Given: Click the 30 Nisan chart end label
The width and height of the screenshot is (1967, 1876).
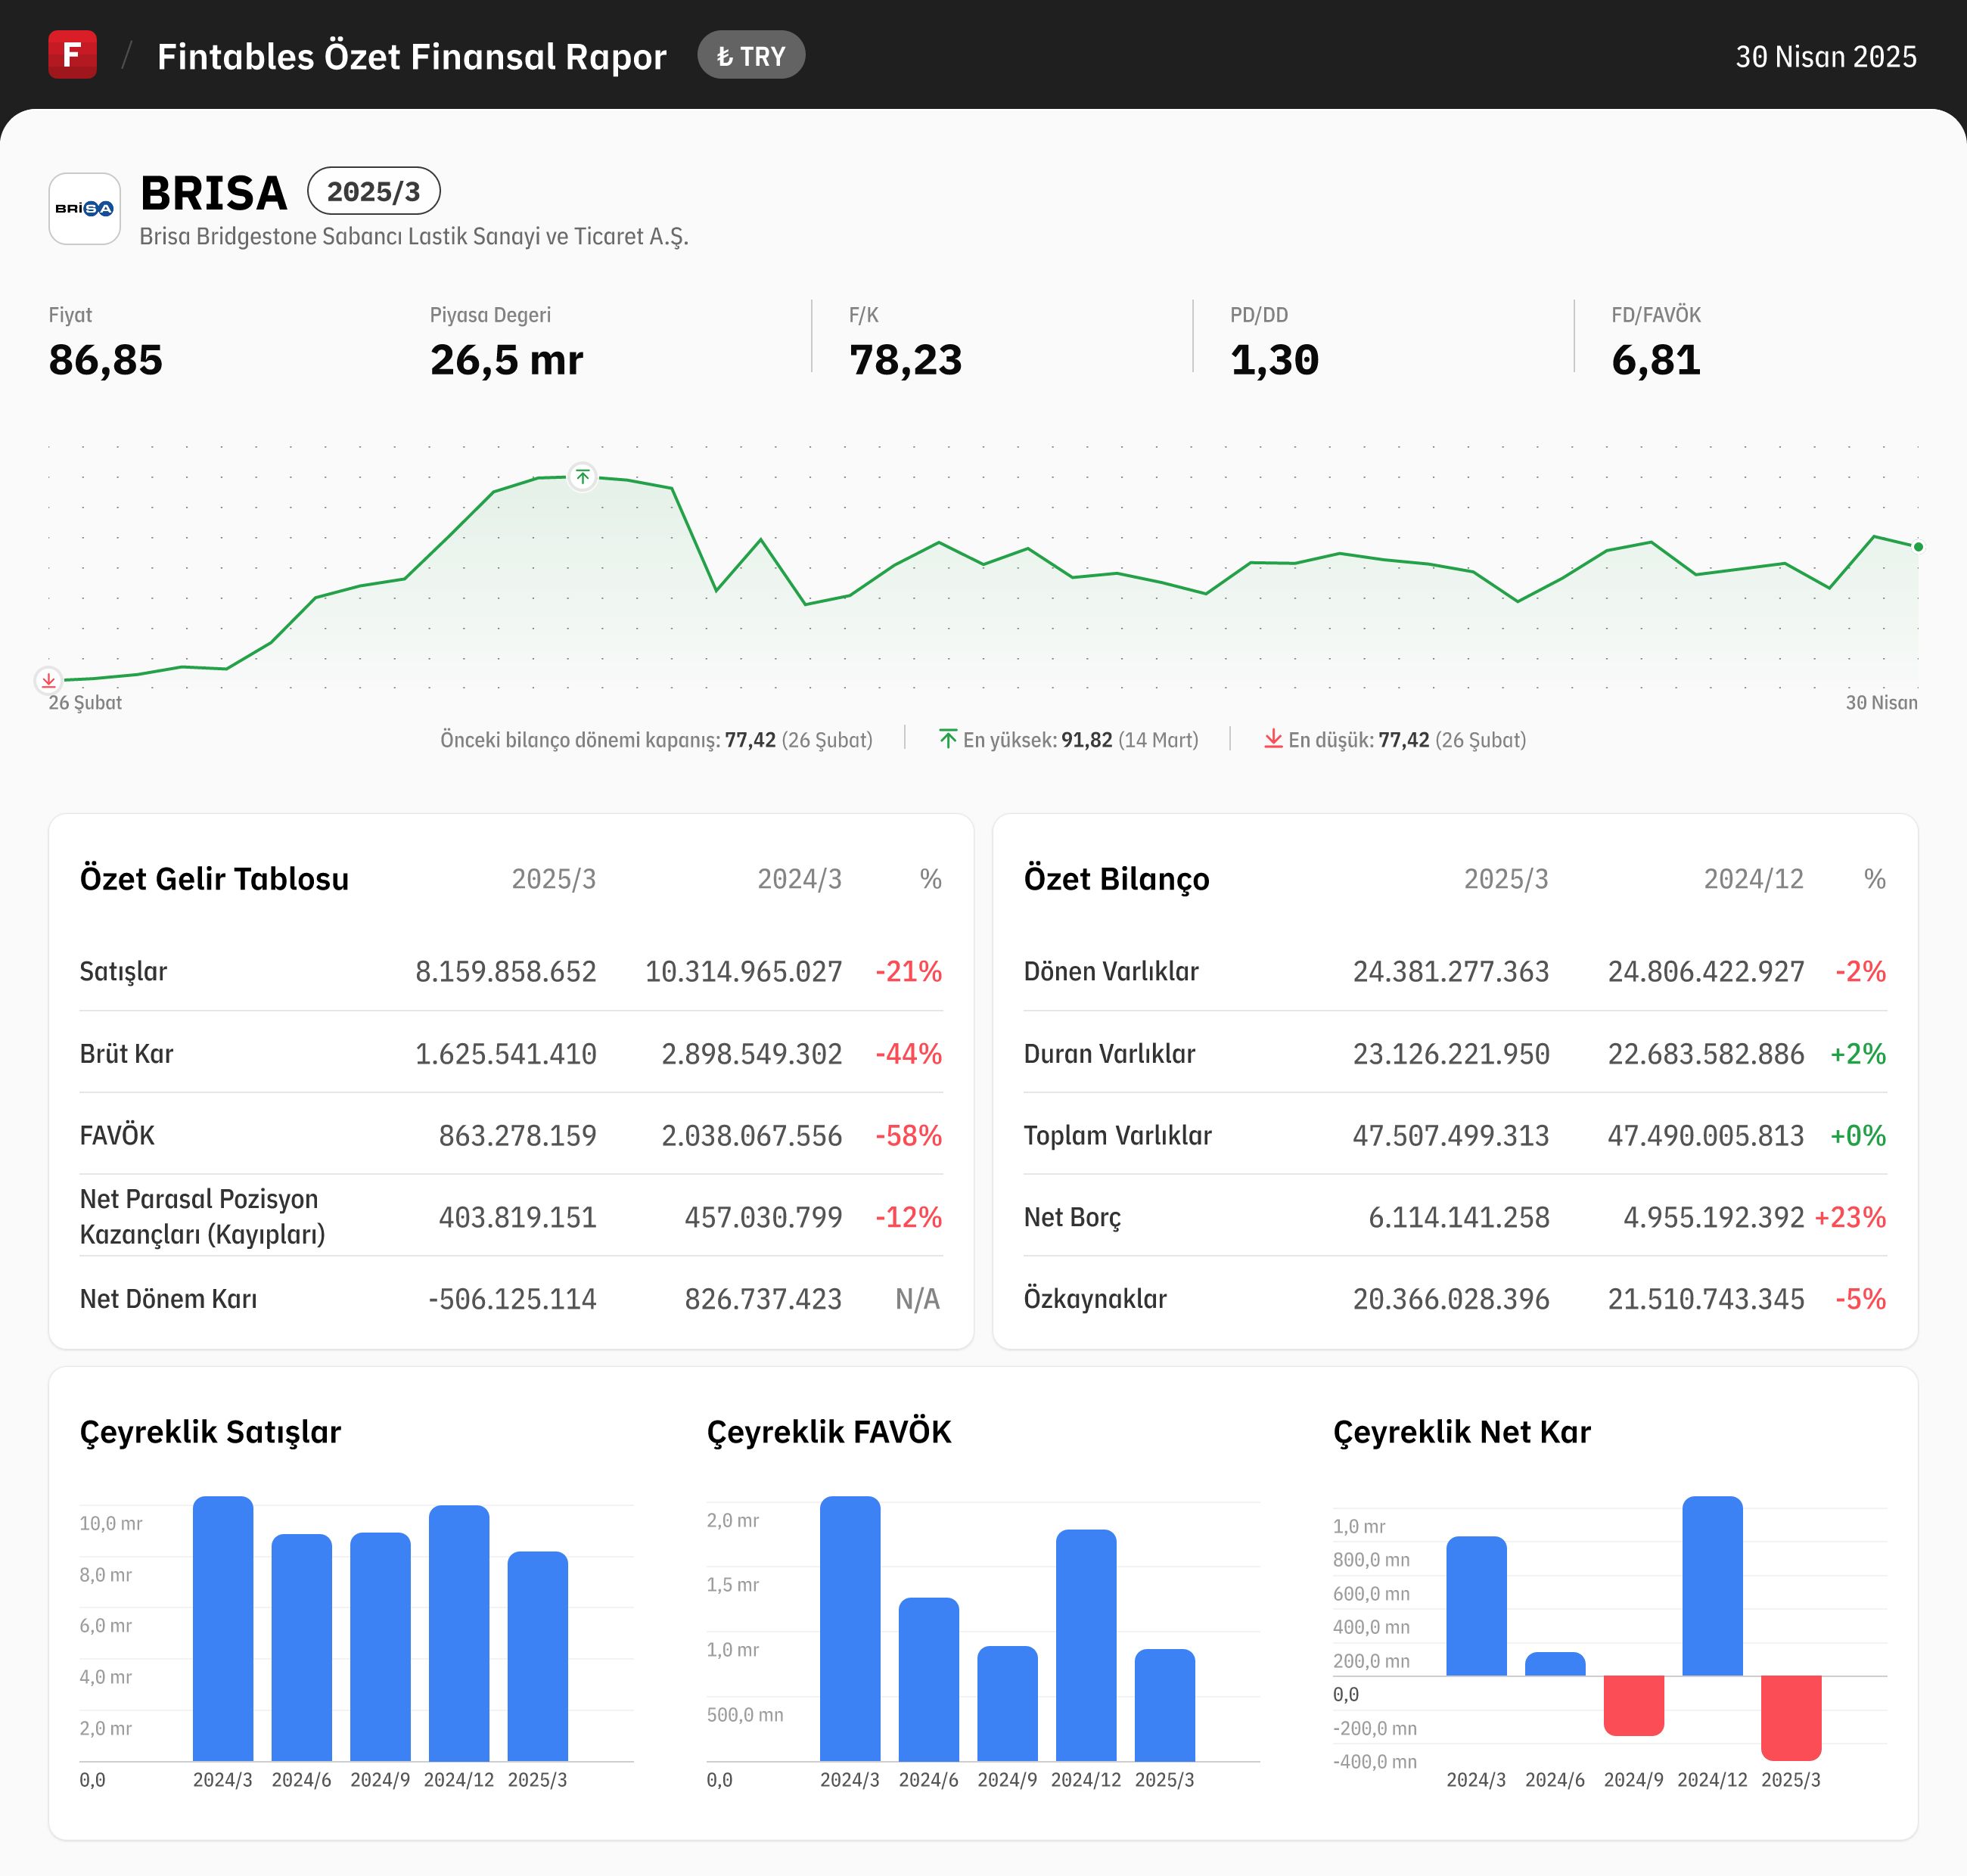Looking at the screenshot, I should pyautogui.click(x=1881, y=703).
